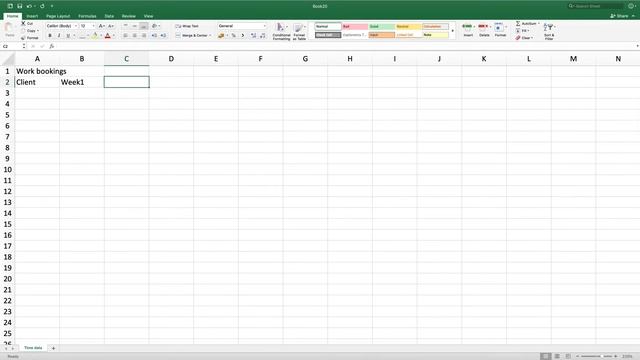
Task: Expand Merge & Center options arrow
Action: pyautogui.click(x=210, y=36)
